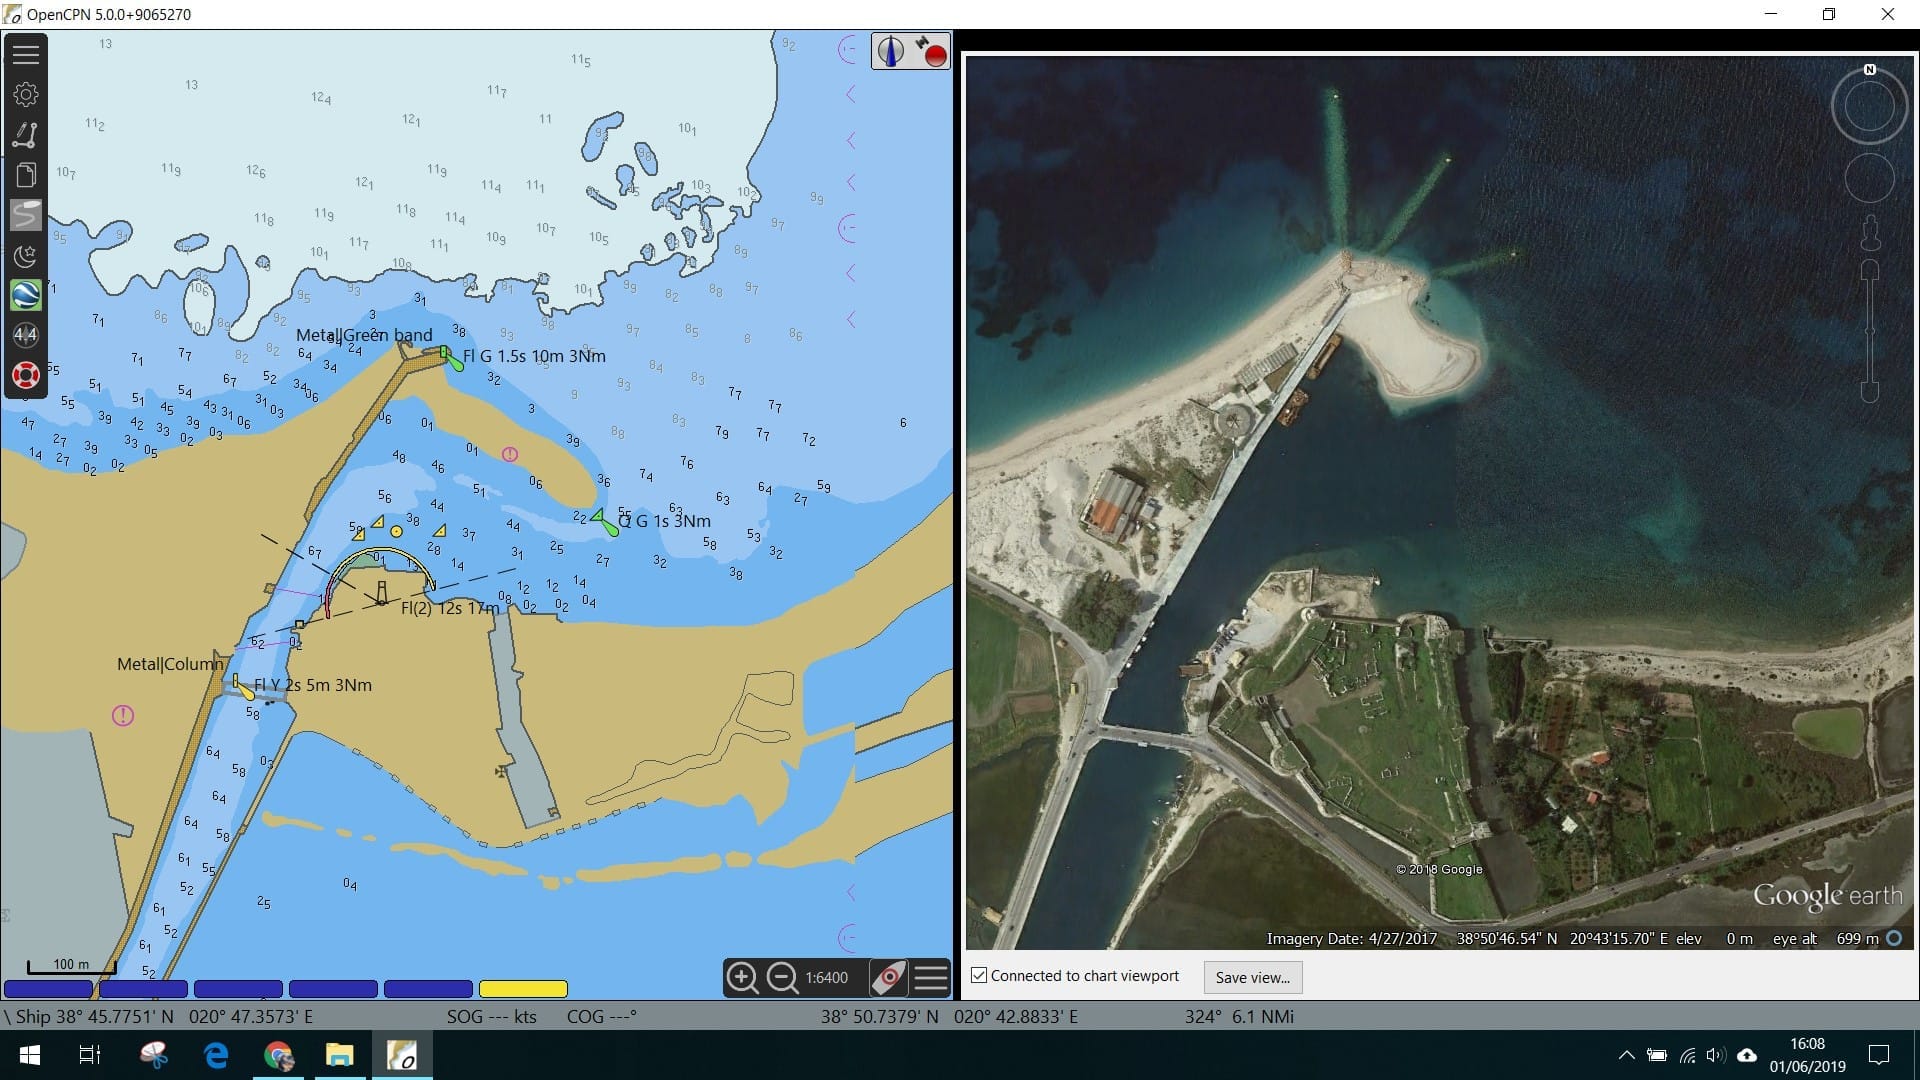Open the 1:6400 scale selector
This screenshot has height=1080, width=1920.
[x=827, y=977]
